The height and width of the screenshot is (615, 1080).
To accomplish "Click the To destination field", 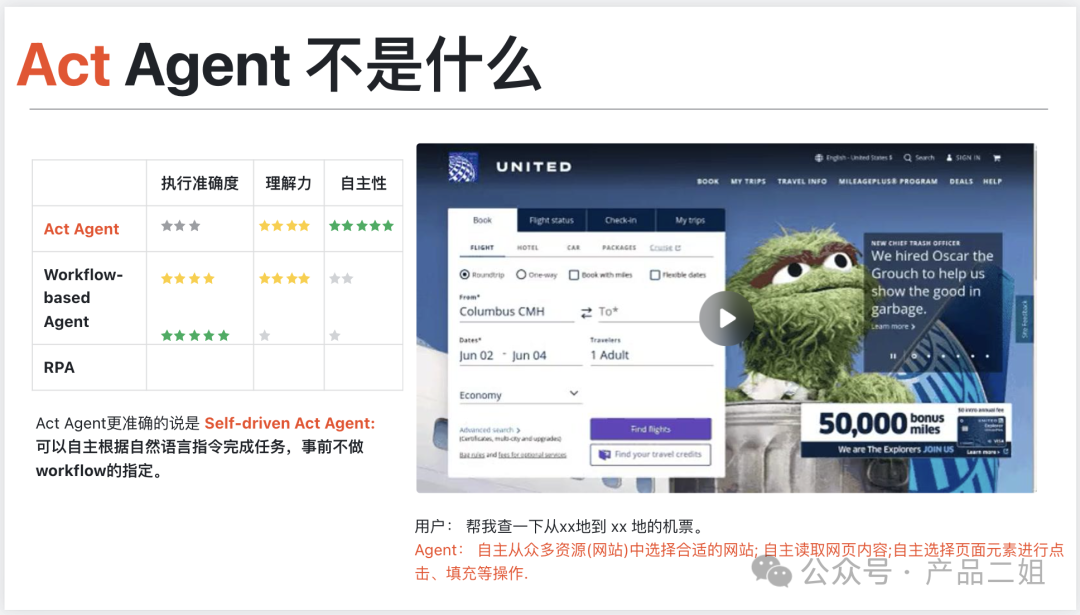I will [x=647, y=312].
